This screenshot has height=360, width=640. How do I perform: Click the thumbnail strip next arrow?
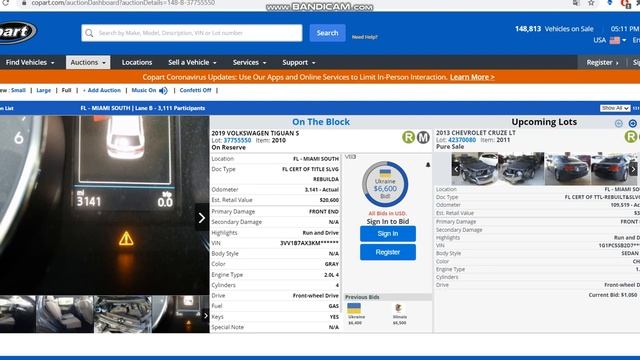tap(206, 315)
